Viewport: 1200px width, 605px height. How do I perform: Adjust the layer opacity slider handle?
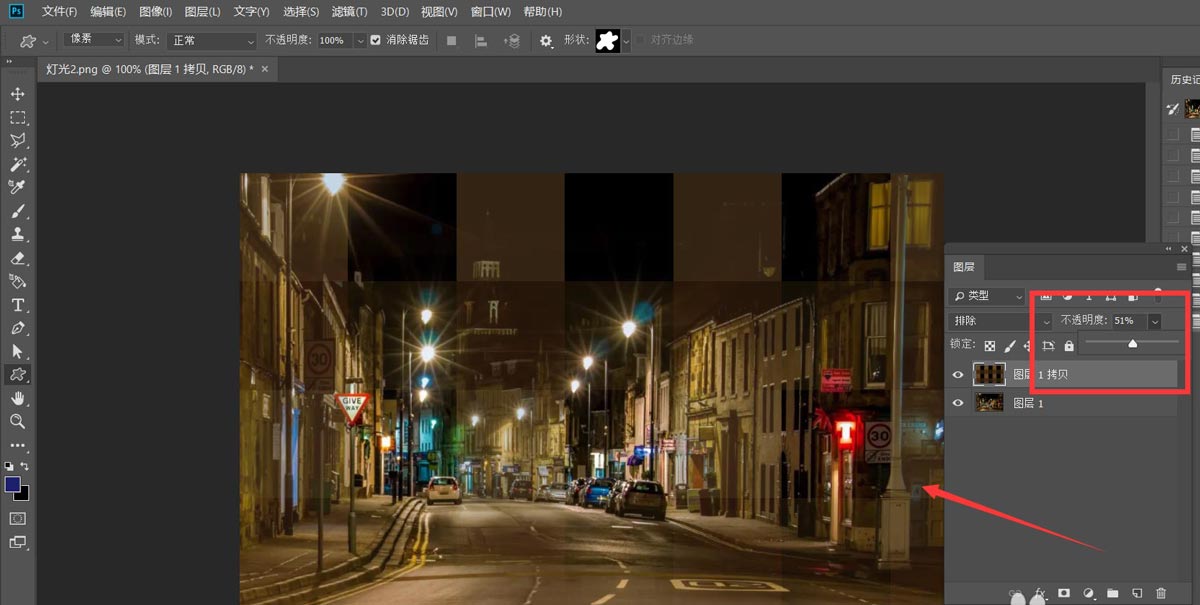click(x=1132, y=344)
